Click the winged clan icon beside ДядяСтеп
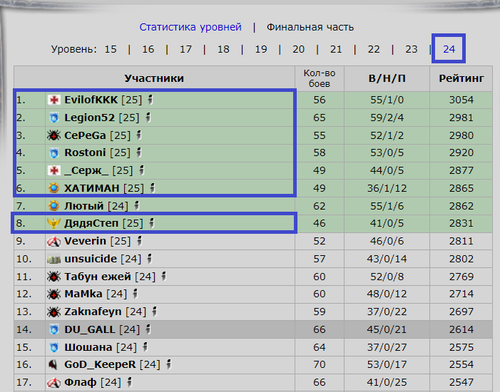Viewport: 500px width, 392px height. pos(54,223)
